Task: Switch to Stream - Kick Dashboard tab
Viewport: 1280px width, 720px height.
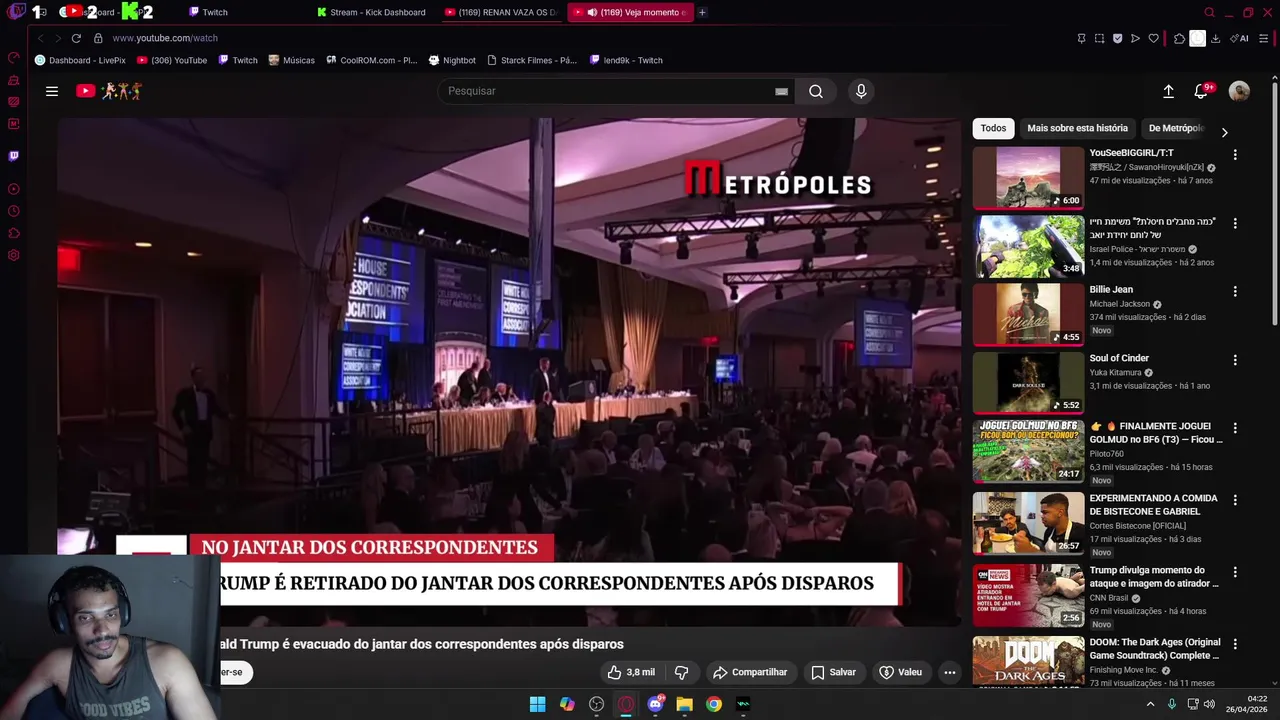Action: [371, 12]
